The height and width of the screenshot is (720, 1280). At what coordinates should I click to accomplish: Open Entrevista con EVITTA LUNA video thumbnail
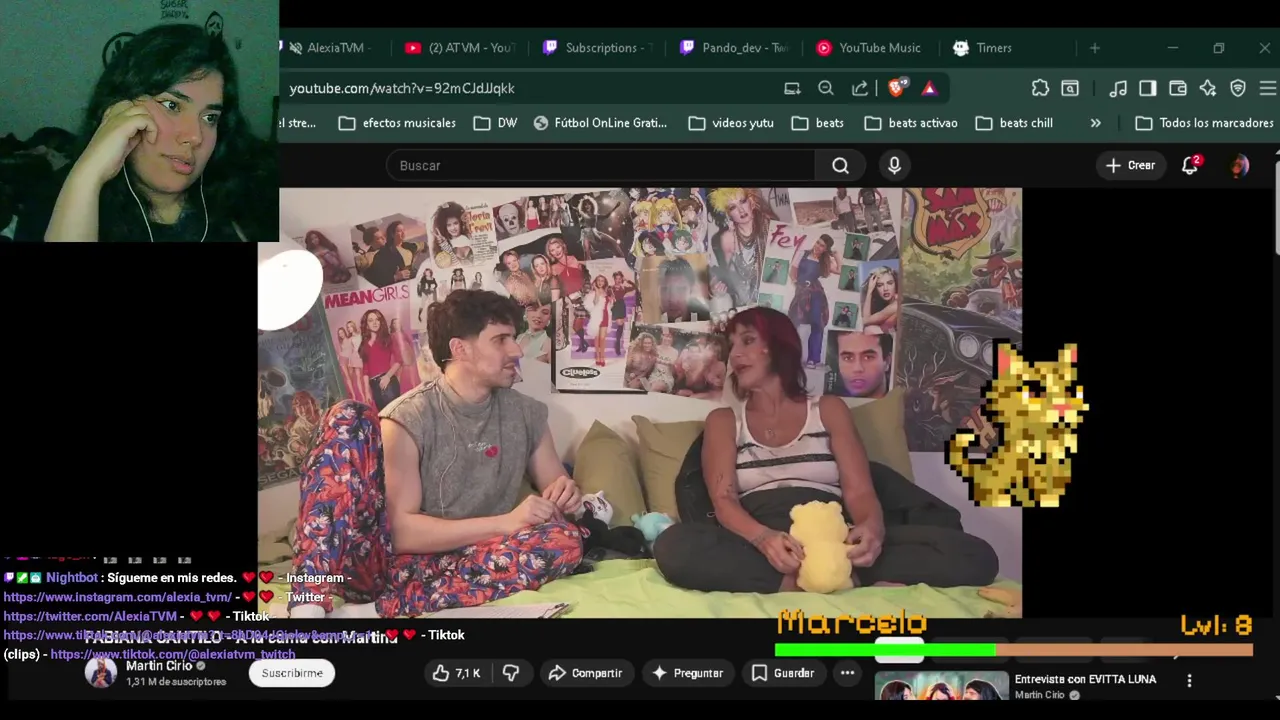pos(942,686)
